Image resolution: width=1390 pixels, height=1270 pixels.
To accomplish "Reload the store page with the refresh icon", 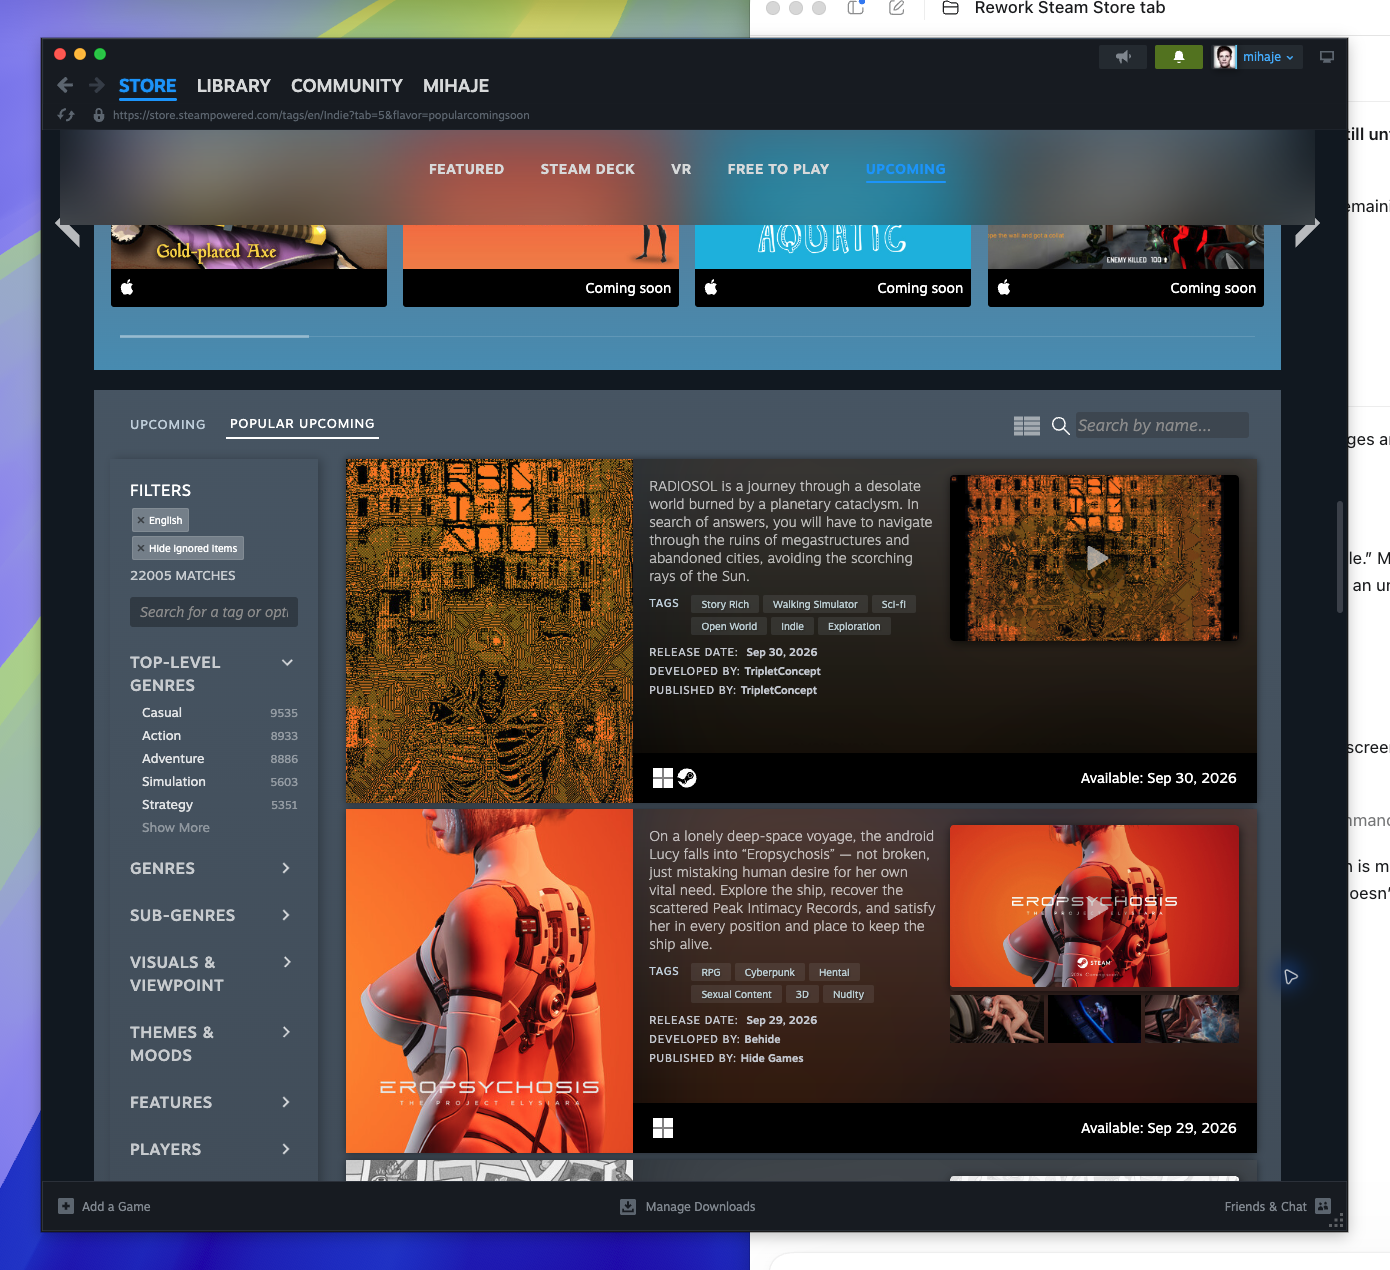I will [66, 115].
